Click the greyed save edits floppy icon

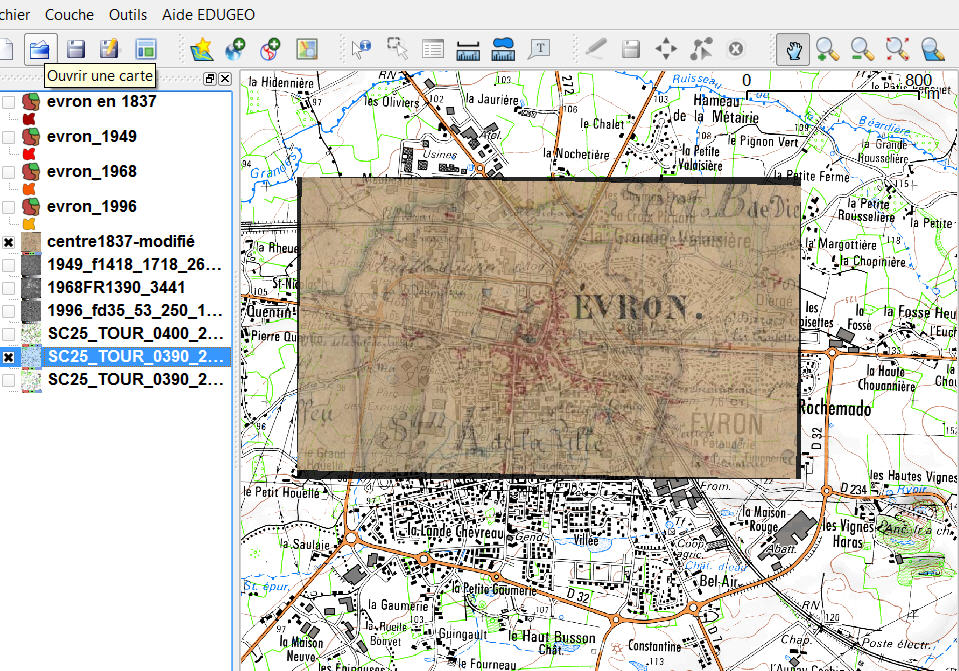[x=631, y=48]
